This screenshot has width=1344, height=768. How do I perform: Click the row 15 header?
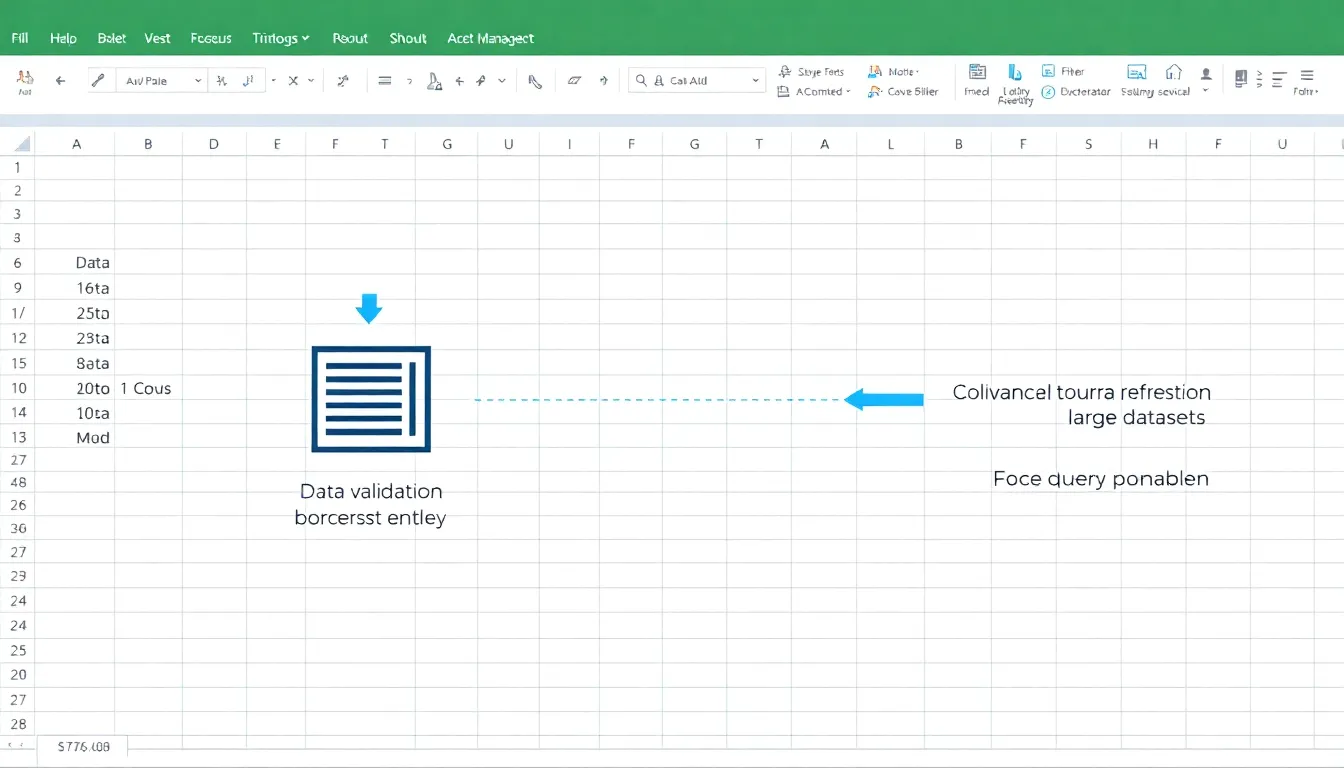point(18,363)
